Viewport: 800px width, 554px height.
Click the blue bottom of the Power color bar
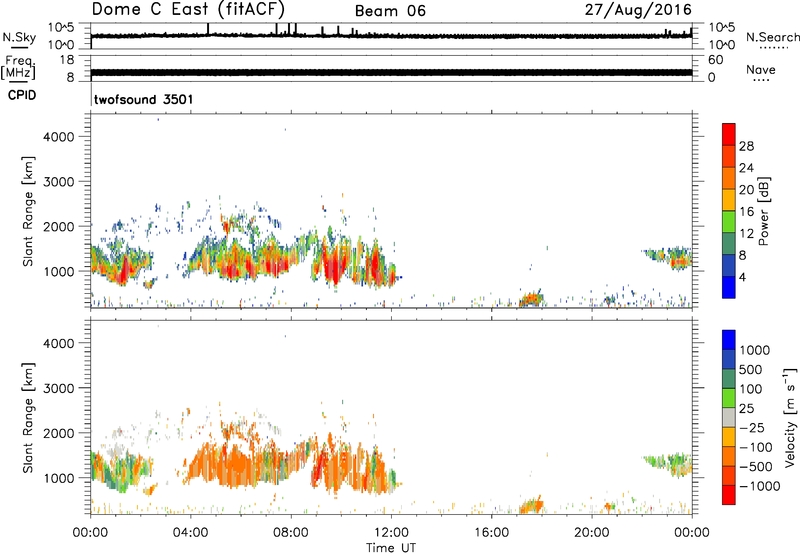pyautogui.click(x=729, y=287)
